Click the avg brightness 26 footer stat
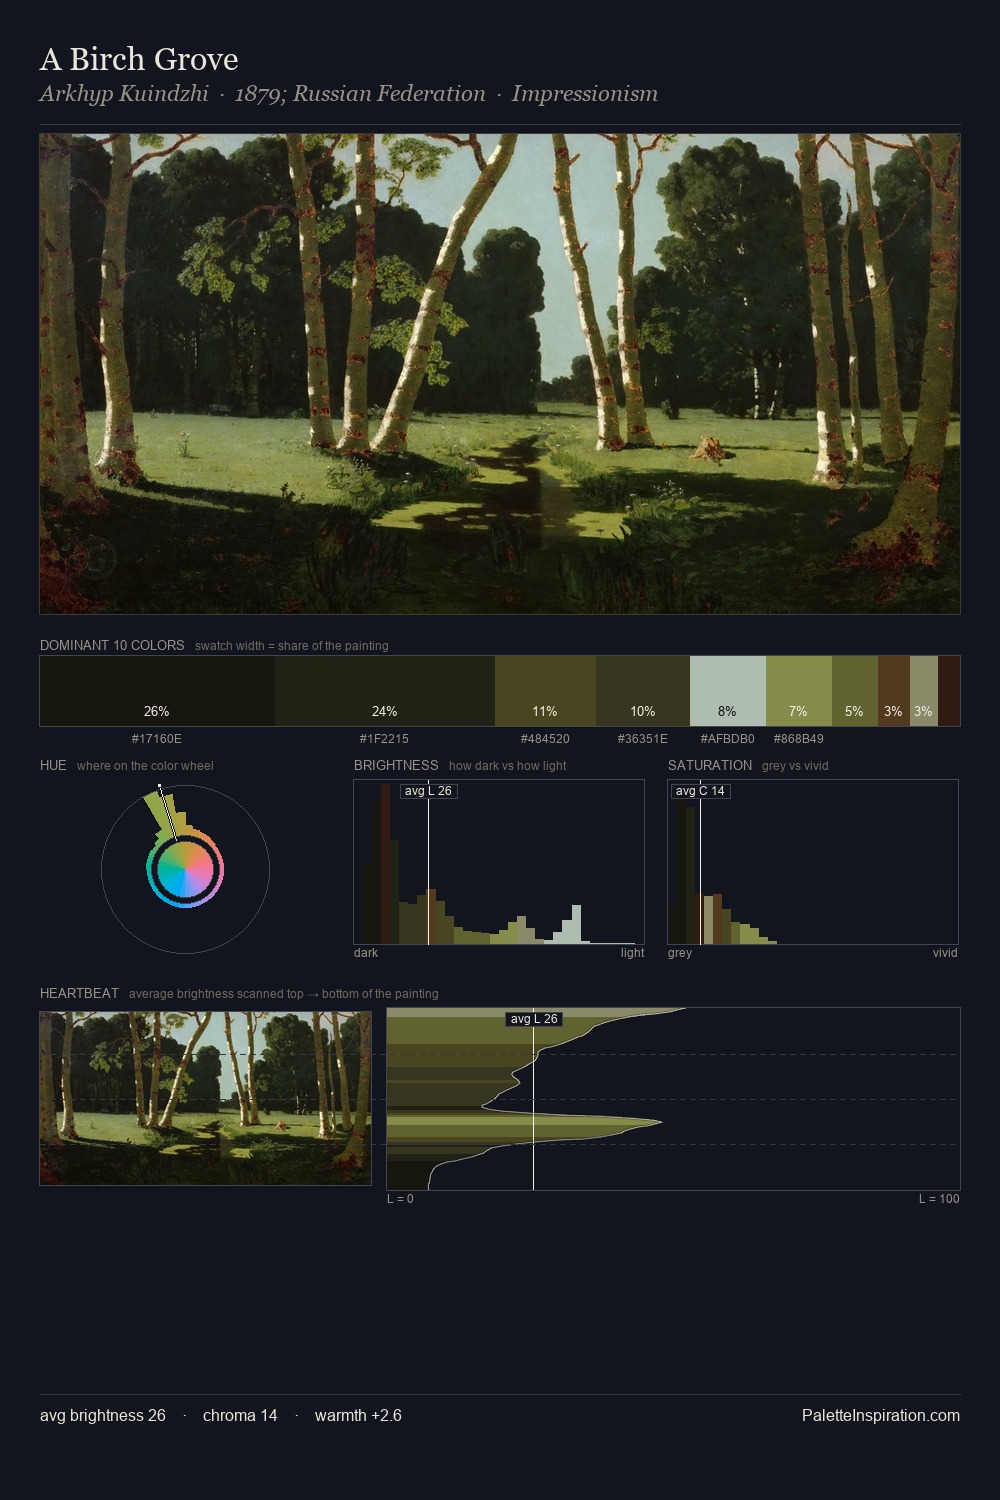 [x=103, y=1416]
